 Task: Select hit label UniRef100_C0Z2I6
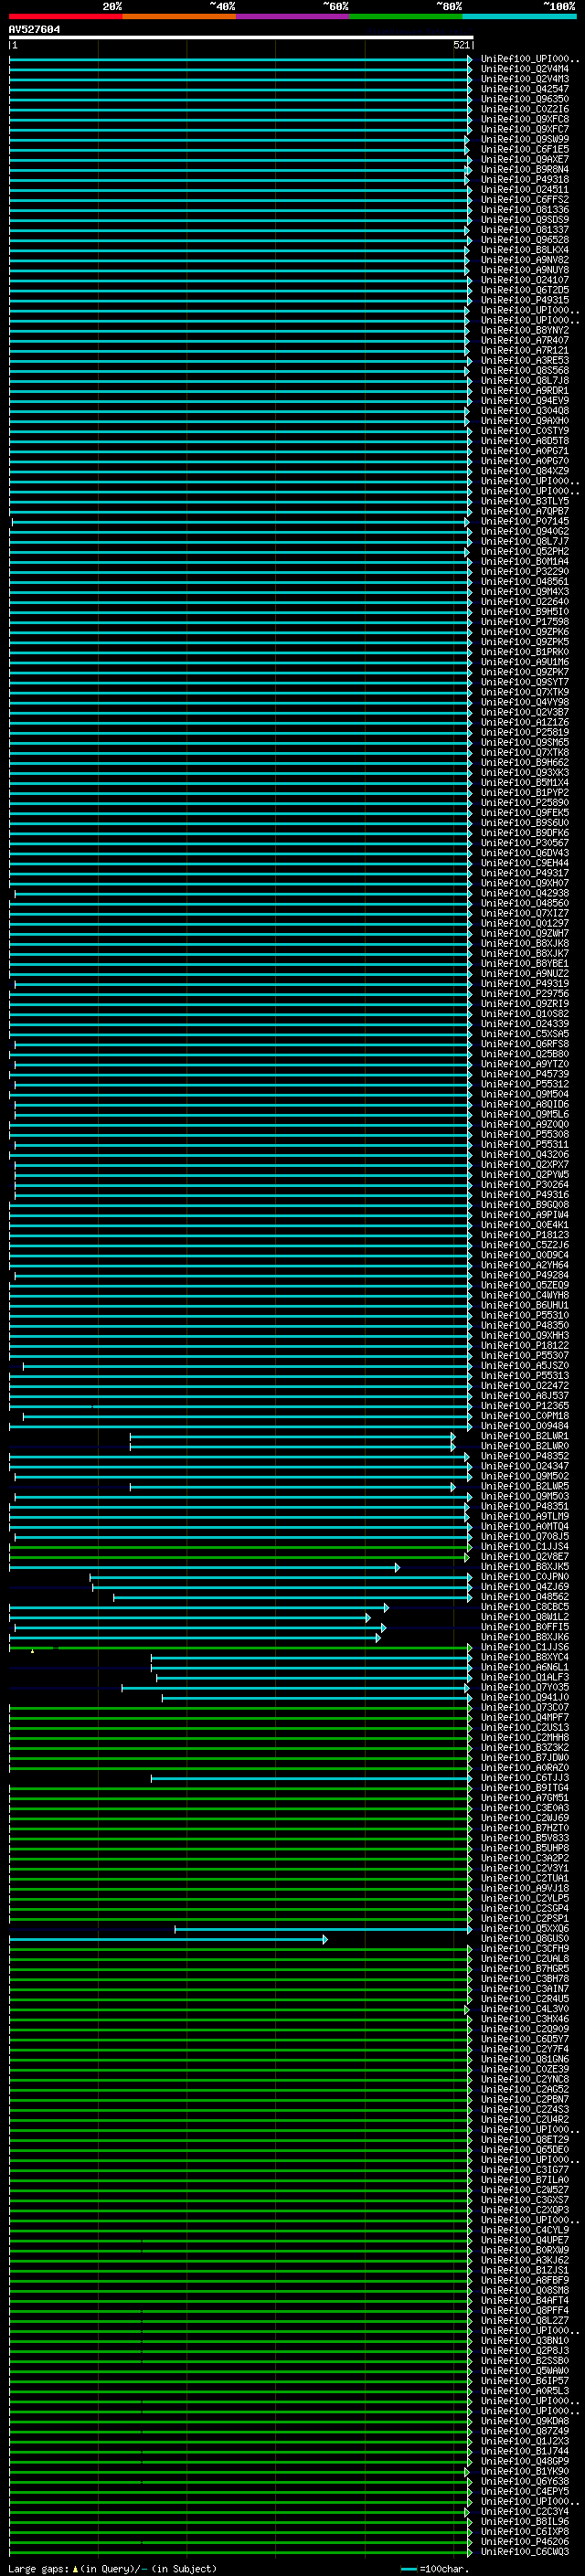[524, 109]
